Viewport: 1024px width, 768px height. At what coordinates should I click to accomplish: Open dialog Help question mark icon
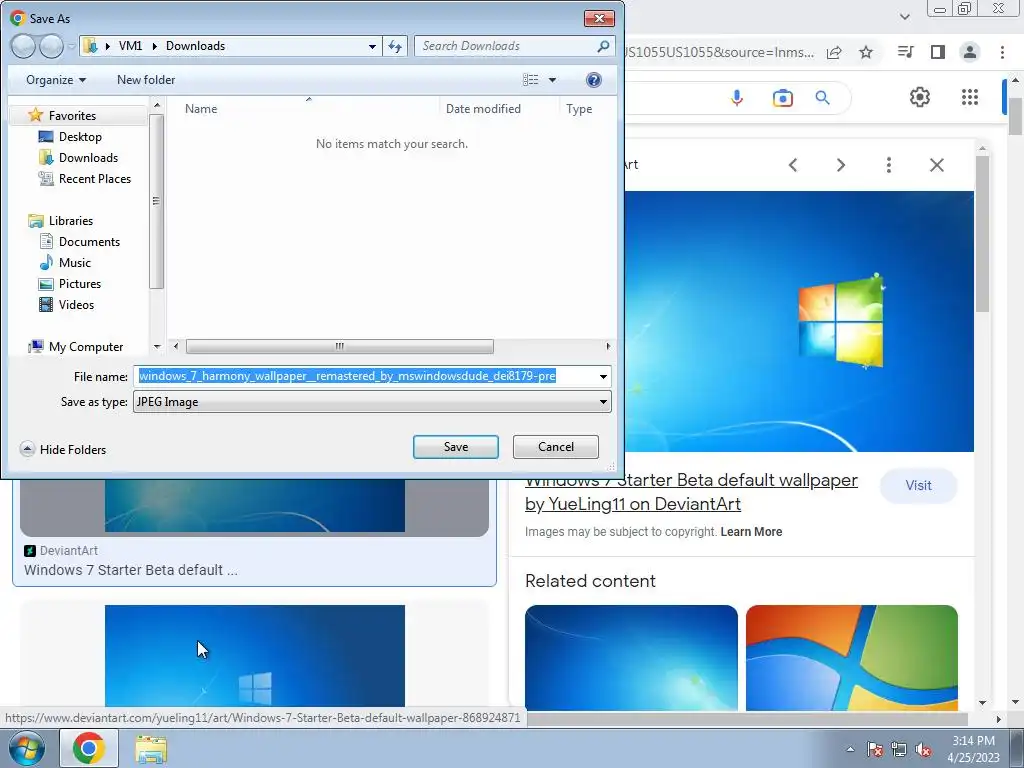(x=593, y=80)
